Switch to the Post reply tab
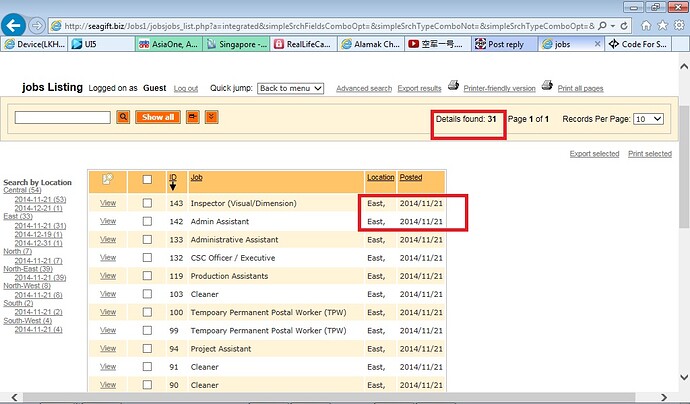Image resolution: width=690 pixels, height=404 pixels. 505,44
